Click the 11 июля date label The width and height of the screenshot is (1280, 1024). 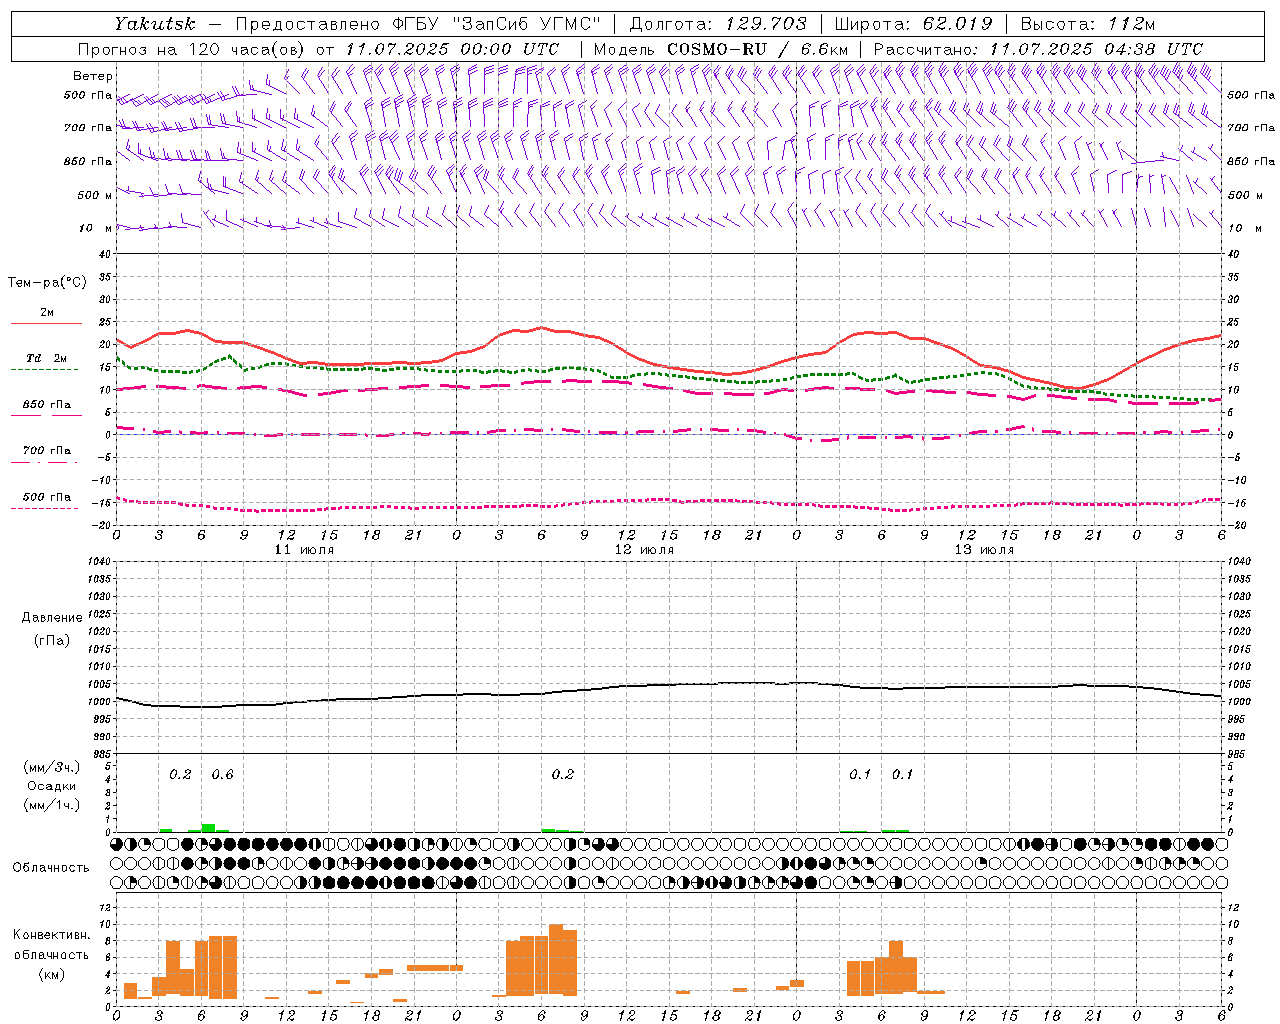tap(304, 550)
